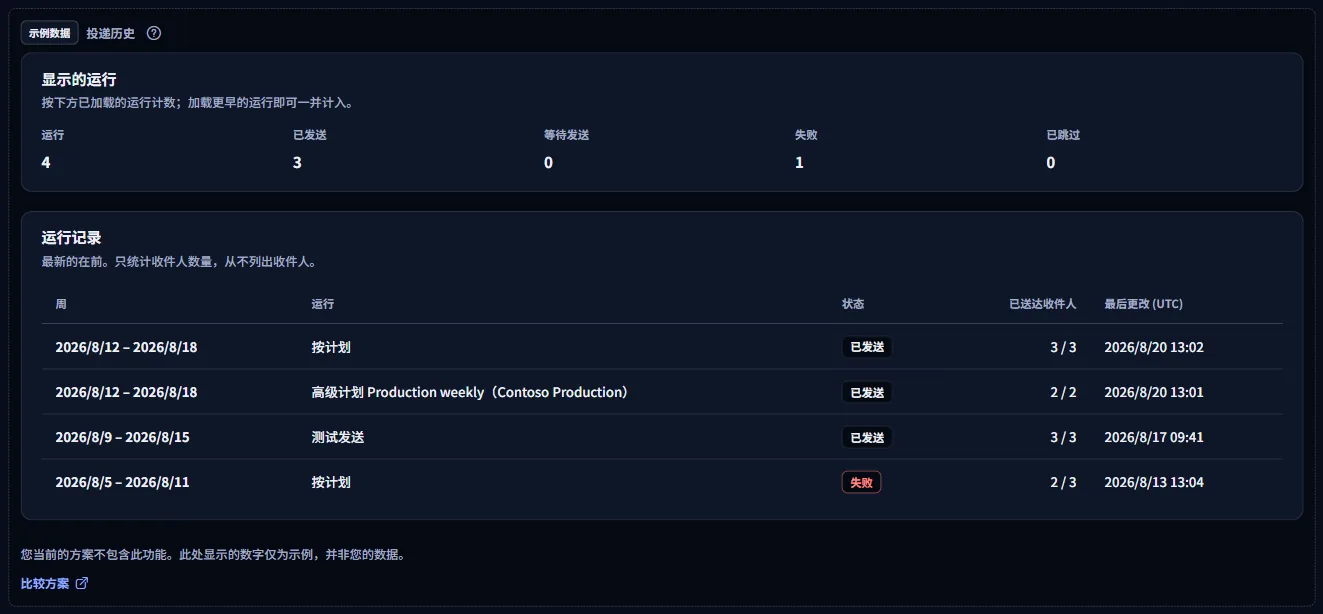The image size is (1323, 614).
Task: Click the 状态 column header
Action: coord(853,304)
